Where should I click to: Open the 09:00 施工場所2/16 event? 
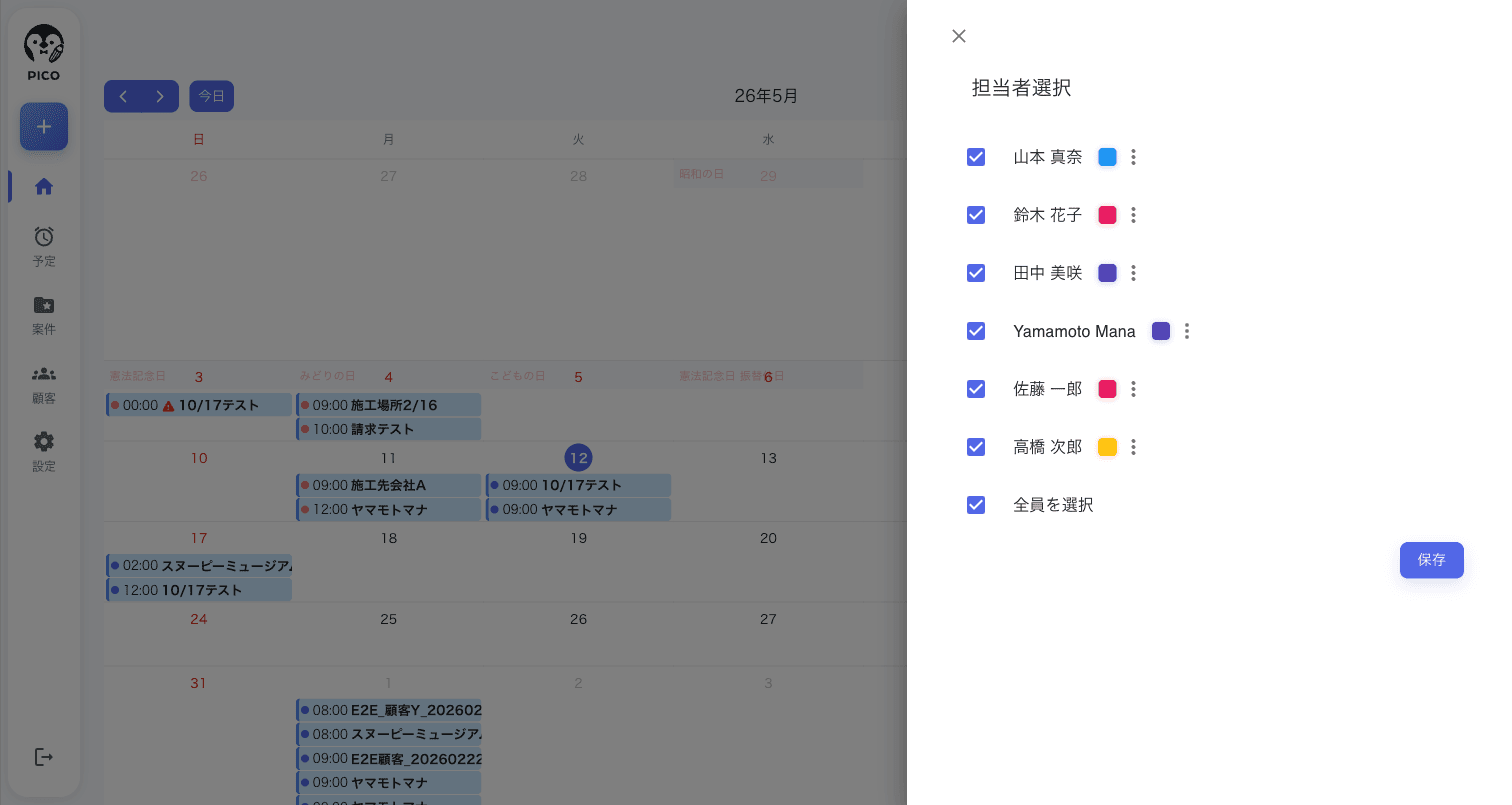point(389,405)
